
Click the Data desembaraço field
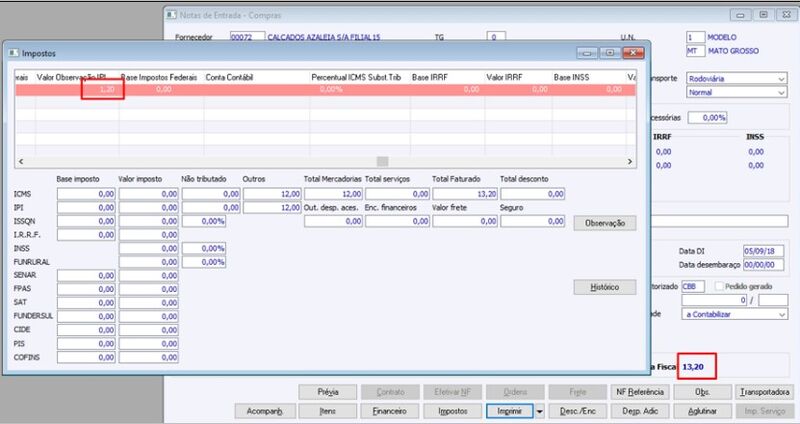coord(763,265)
